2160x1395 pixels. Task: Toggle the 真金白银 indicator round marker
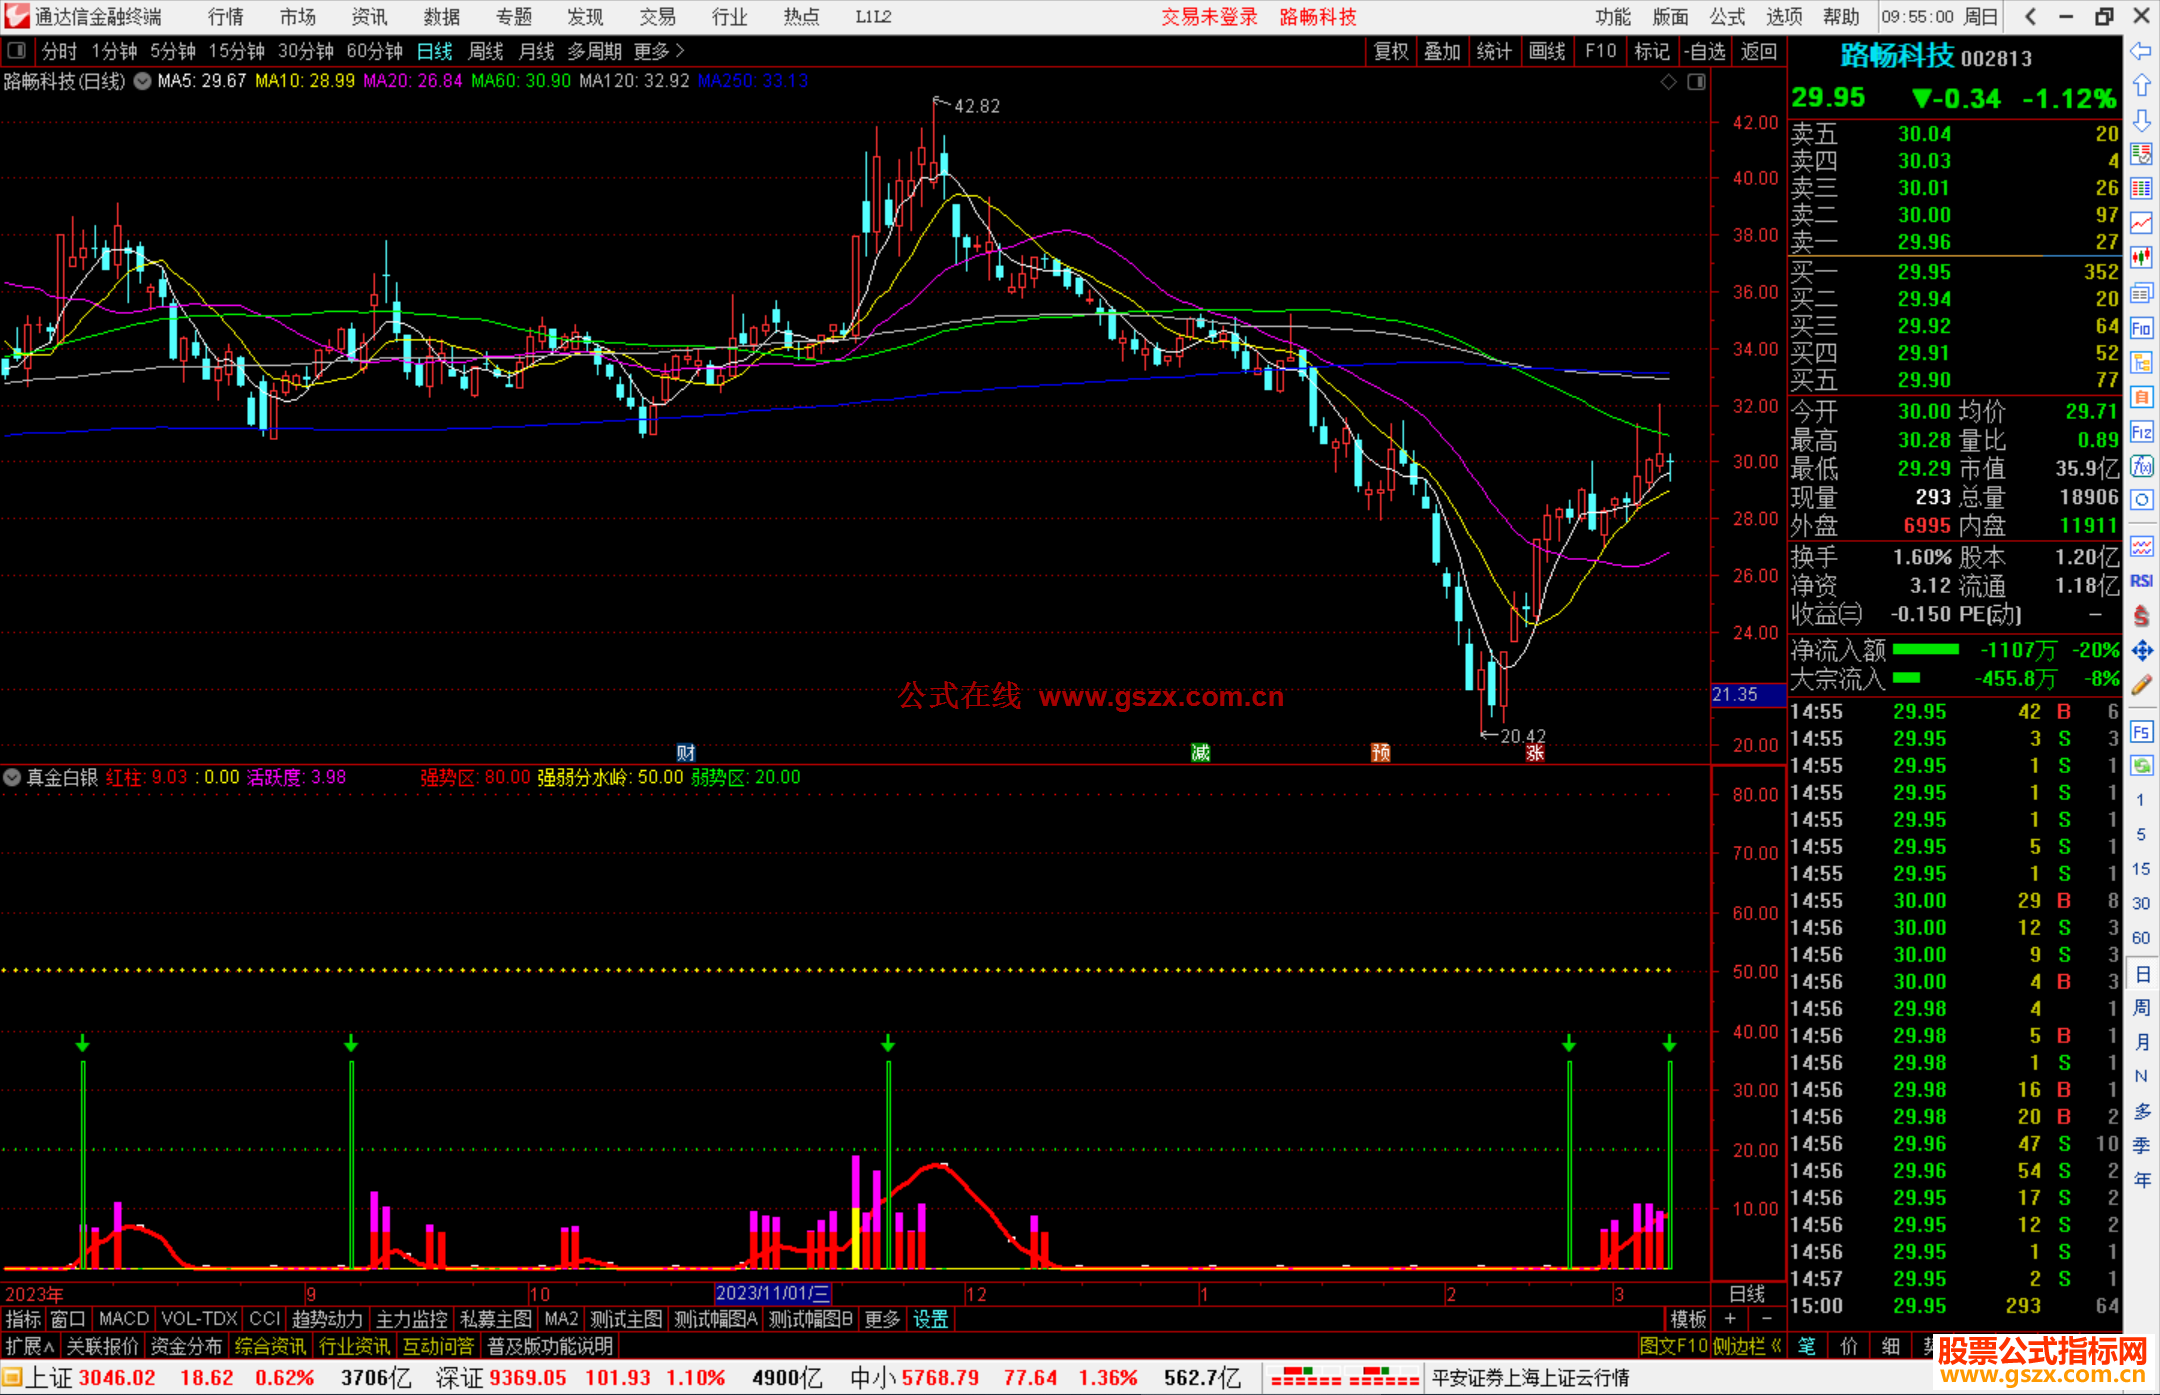point(12,777)
